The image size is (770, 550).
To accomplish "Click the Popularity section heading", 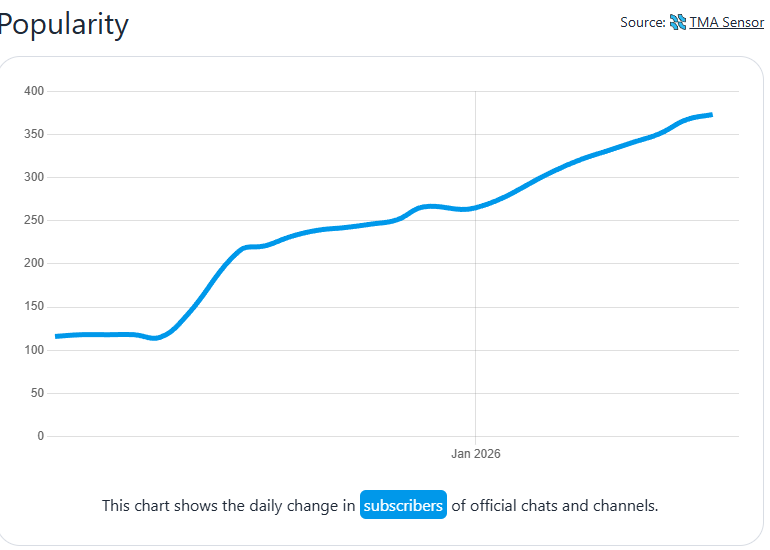I will 64,24.
